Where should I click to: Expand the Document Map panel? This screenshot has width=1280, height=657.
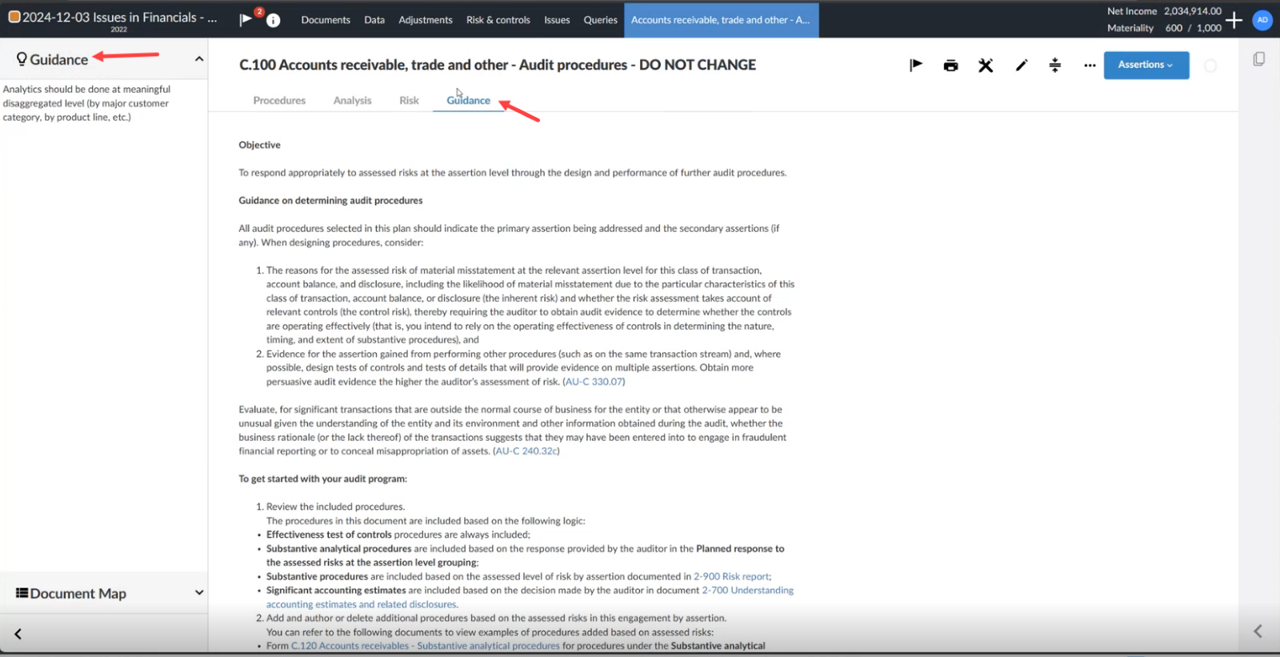[x=198, y=593]
